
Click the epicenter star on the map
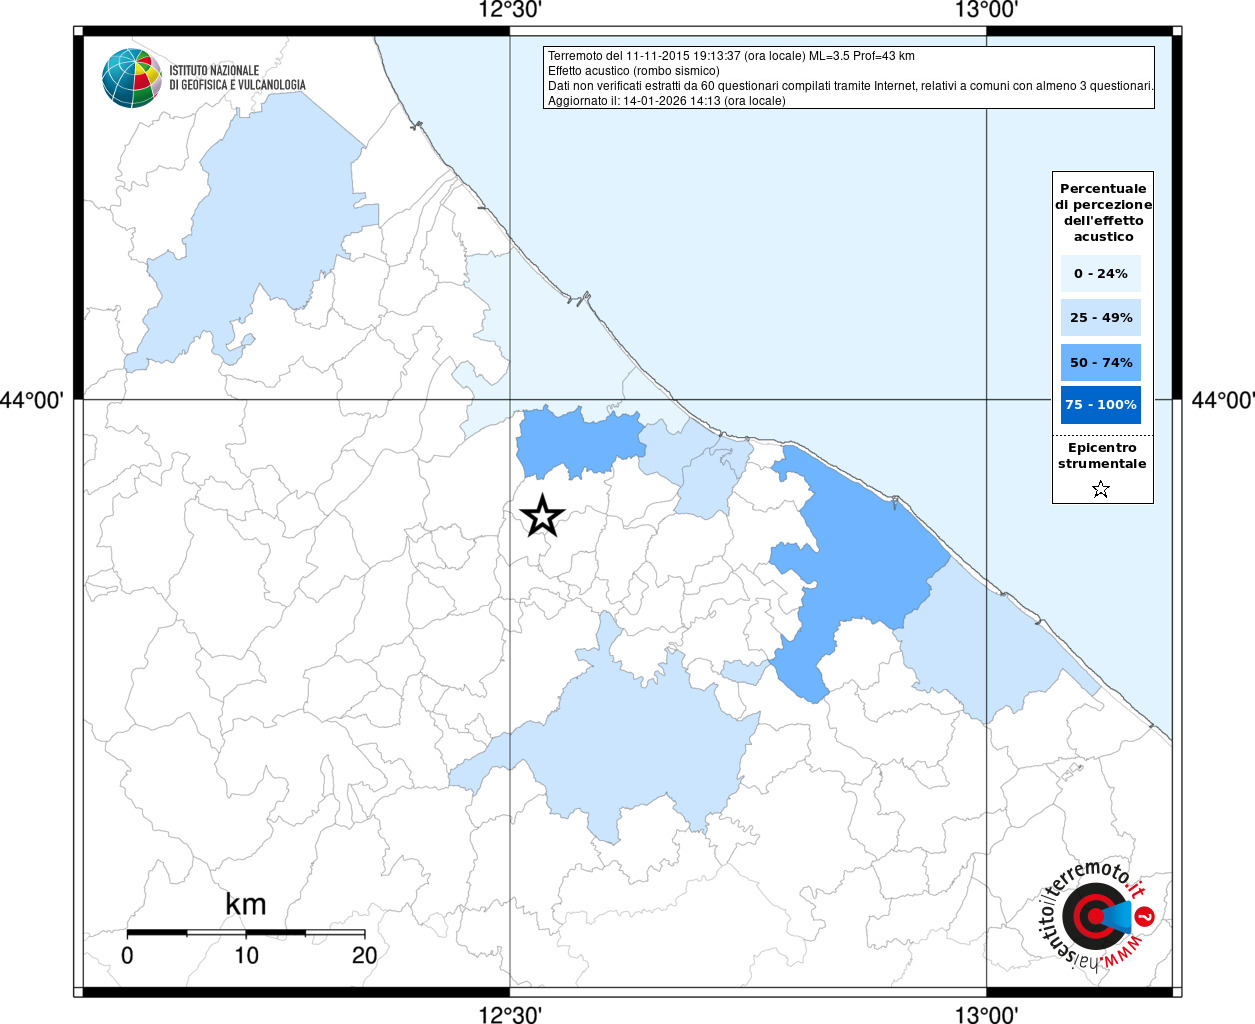point(542,516)
